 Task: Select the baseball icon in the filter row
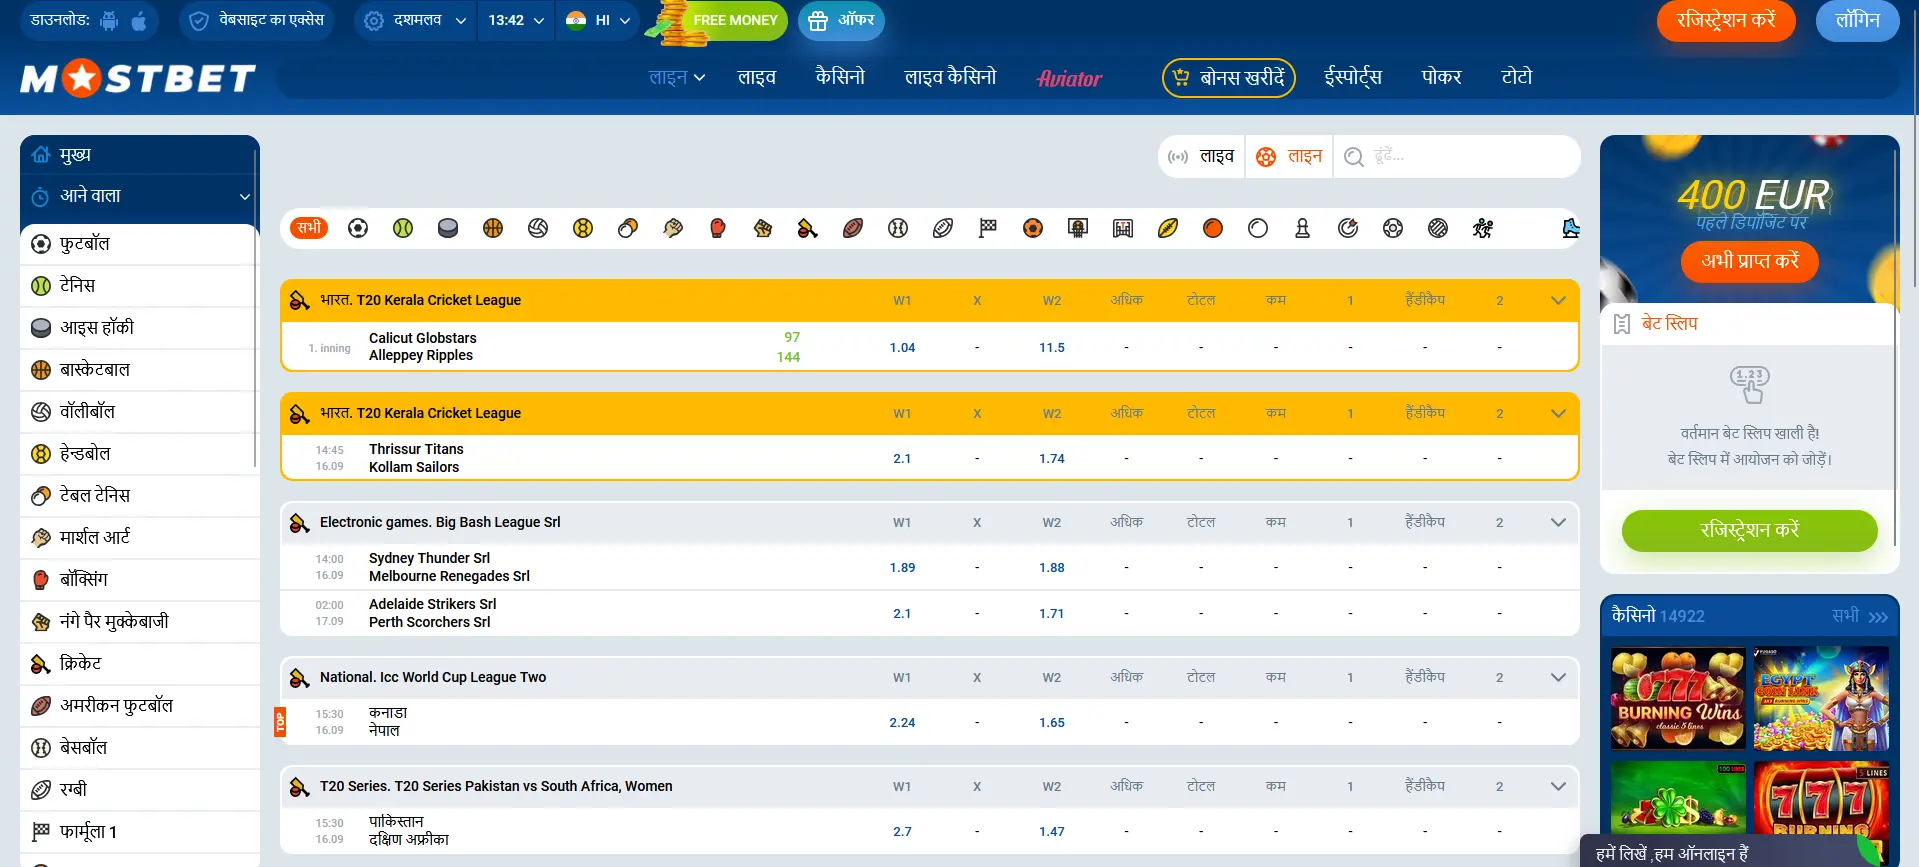[898, 228]
